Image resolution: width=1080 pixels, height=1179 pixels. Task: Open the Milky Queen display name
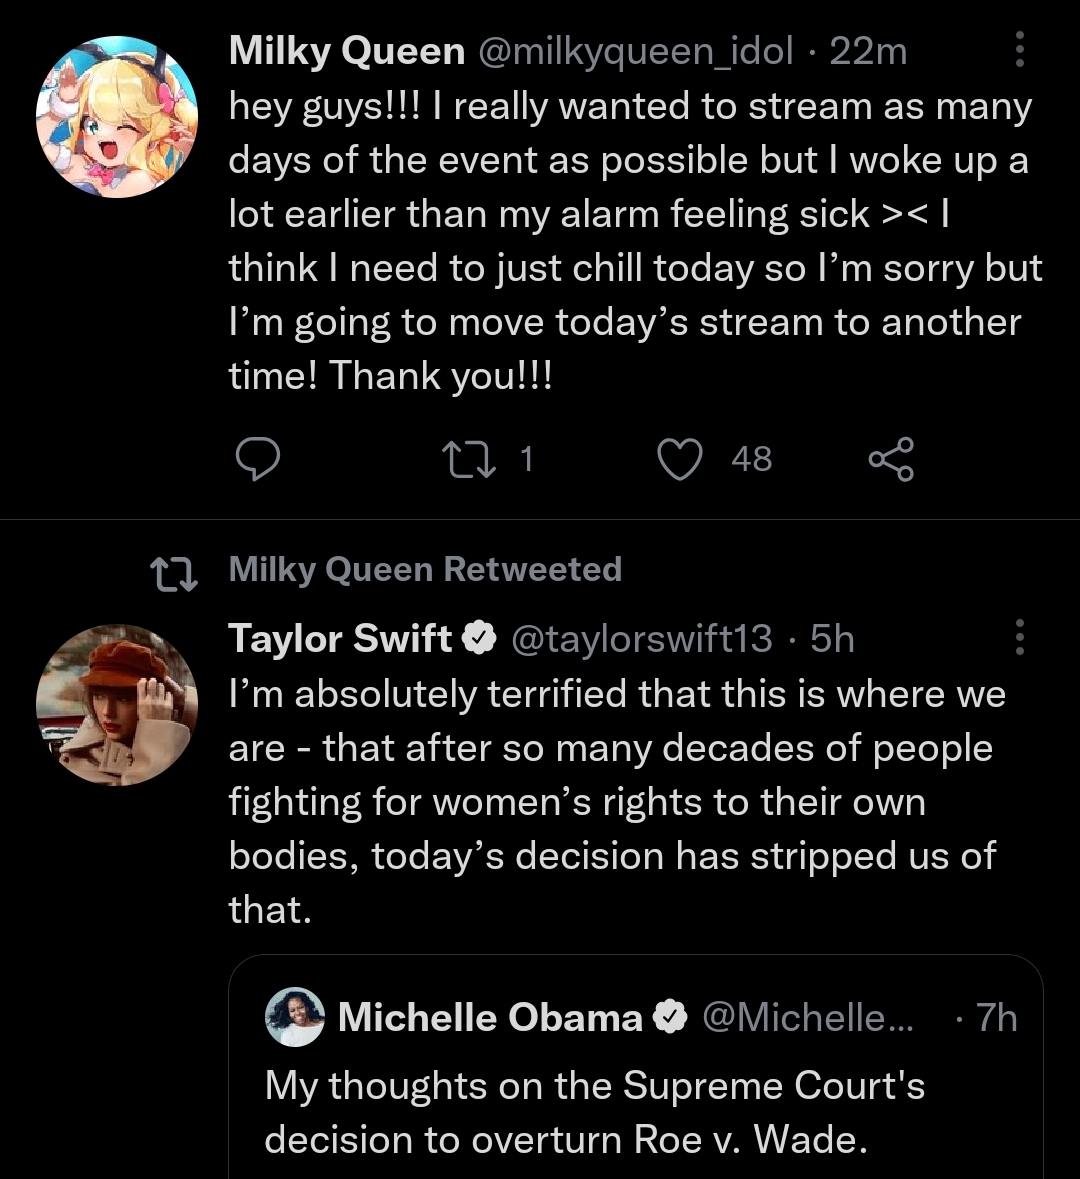click(346, 51)
